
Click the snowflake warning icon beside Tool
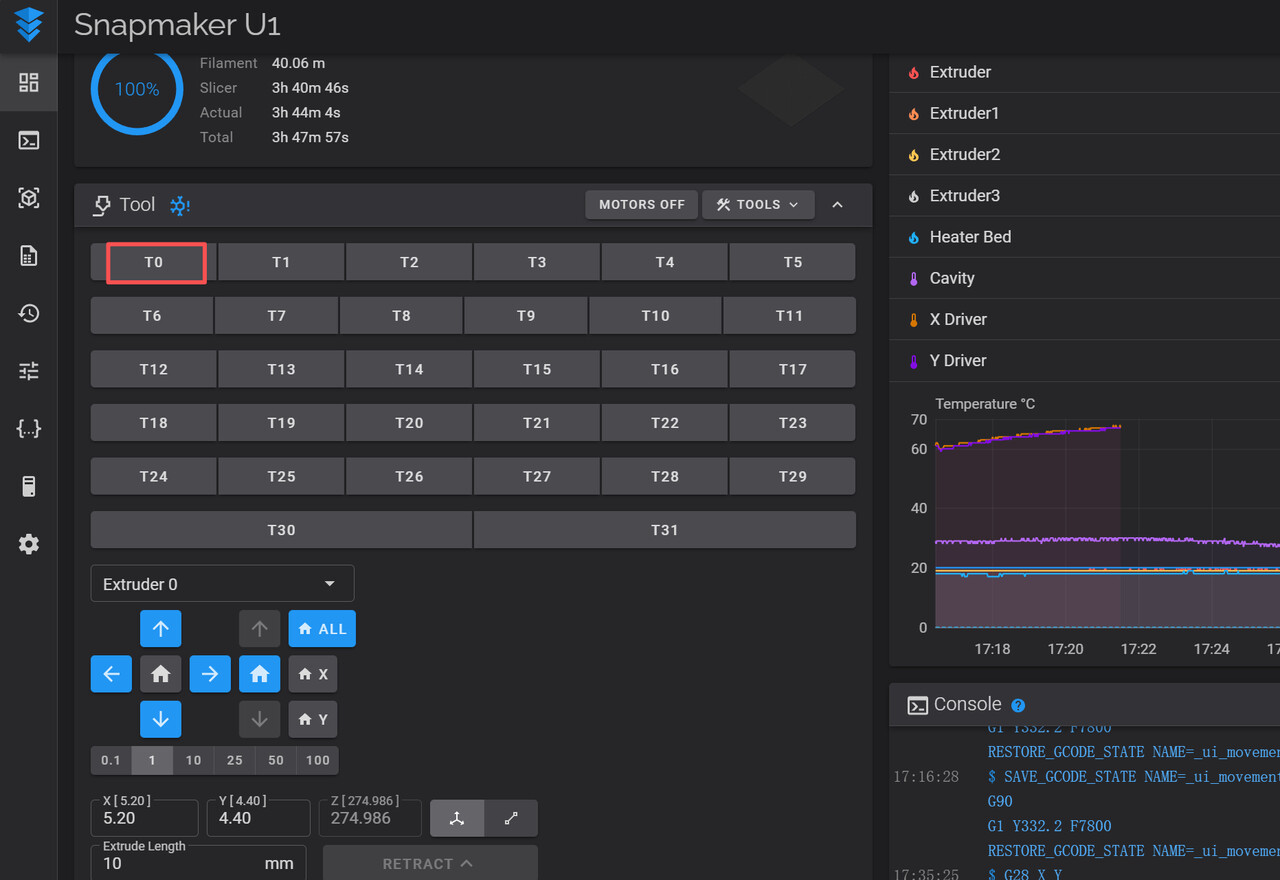tap(180, 205)
